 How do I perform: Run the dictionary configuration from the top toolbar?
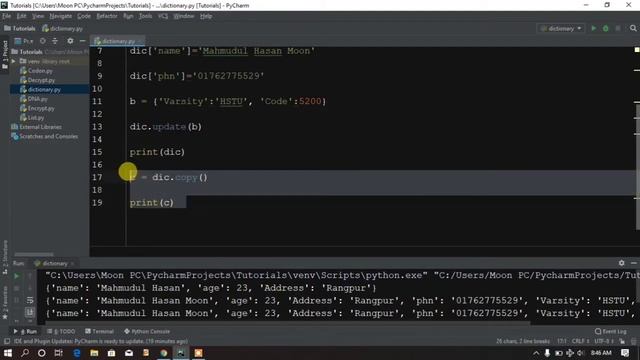(593, 28)
